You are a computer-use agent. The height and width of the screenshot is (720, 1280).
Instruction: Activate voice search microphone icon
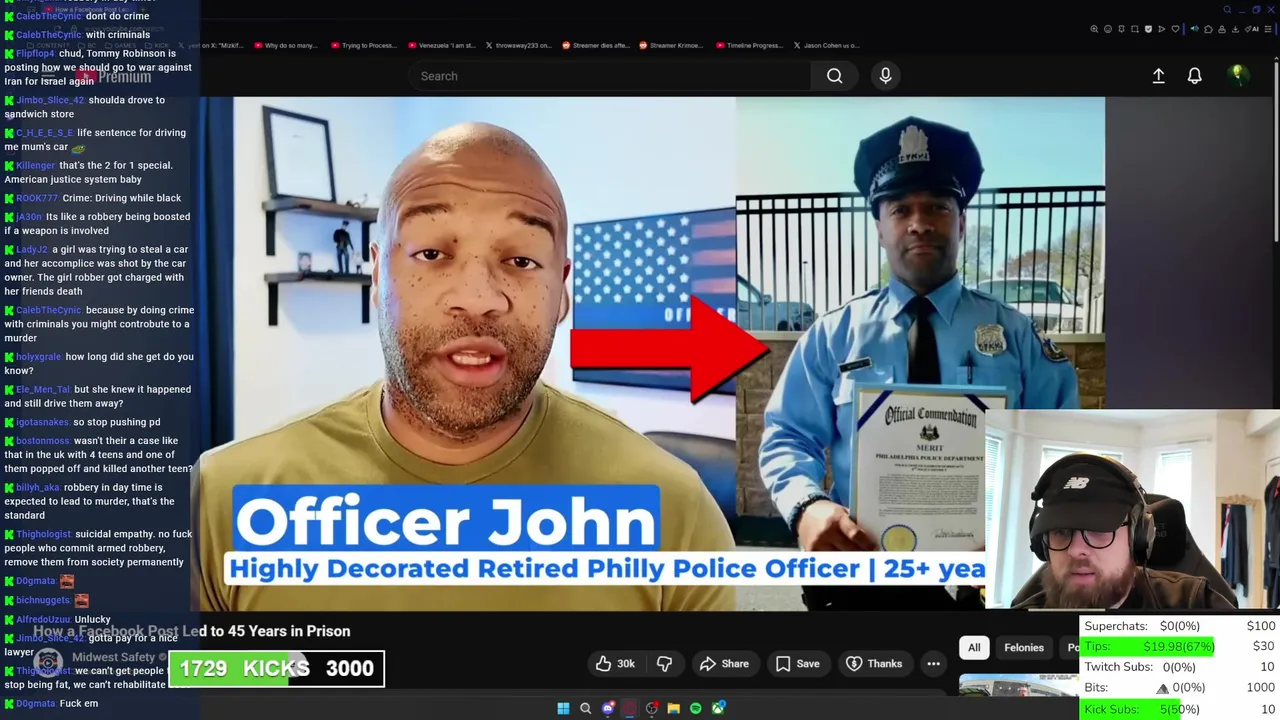[x=885, y=76]
